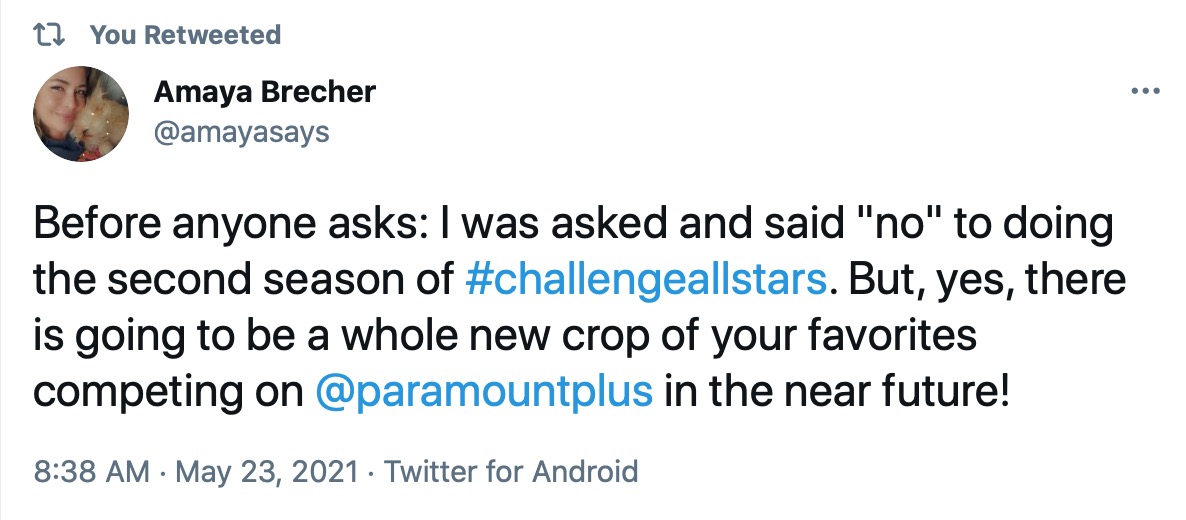Screen dimensions: 1186x520
Task: Open the Twitter for Android source link
Action: (511, 470)
